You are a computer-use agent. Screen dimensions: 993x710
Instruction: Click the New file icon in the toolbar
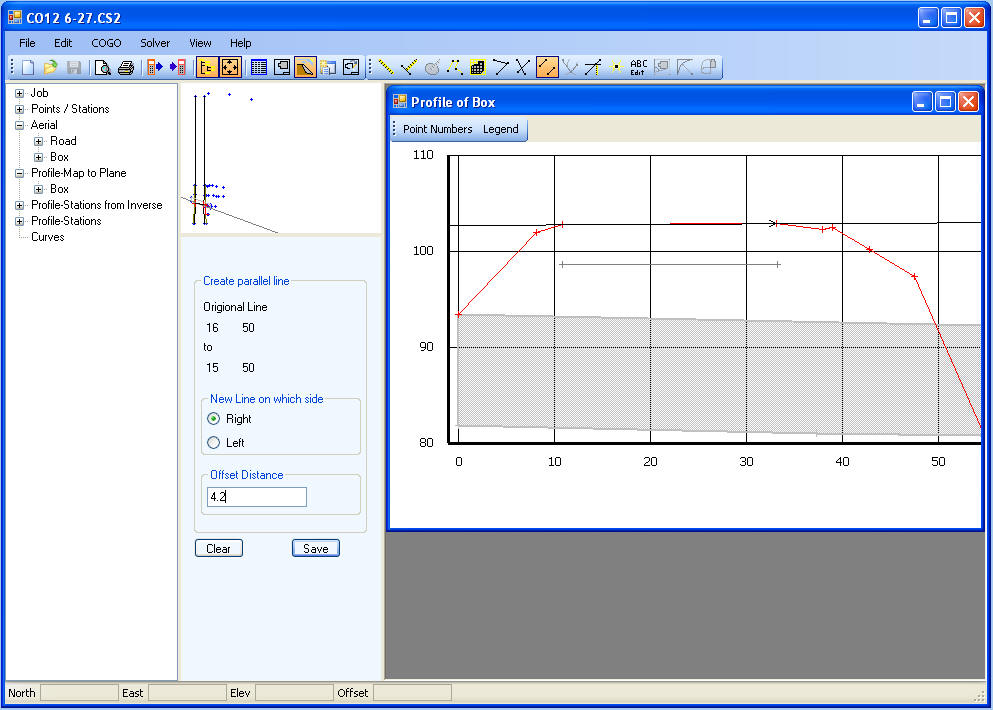click(x=28, y=67)
